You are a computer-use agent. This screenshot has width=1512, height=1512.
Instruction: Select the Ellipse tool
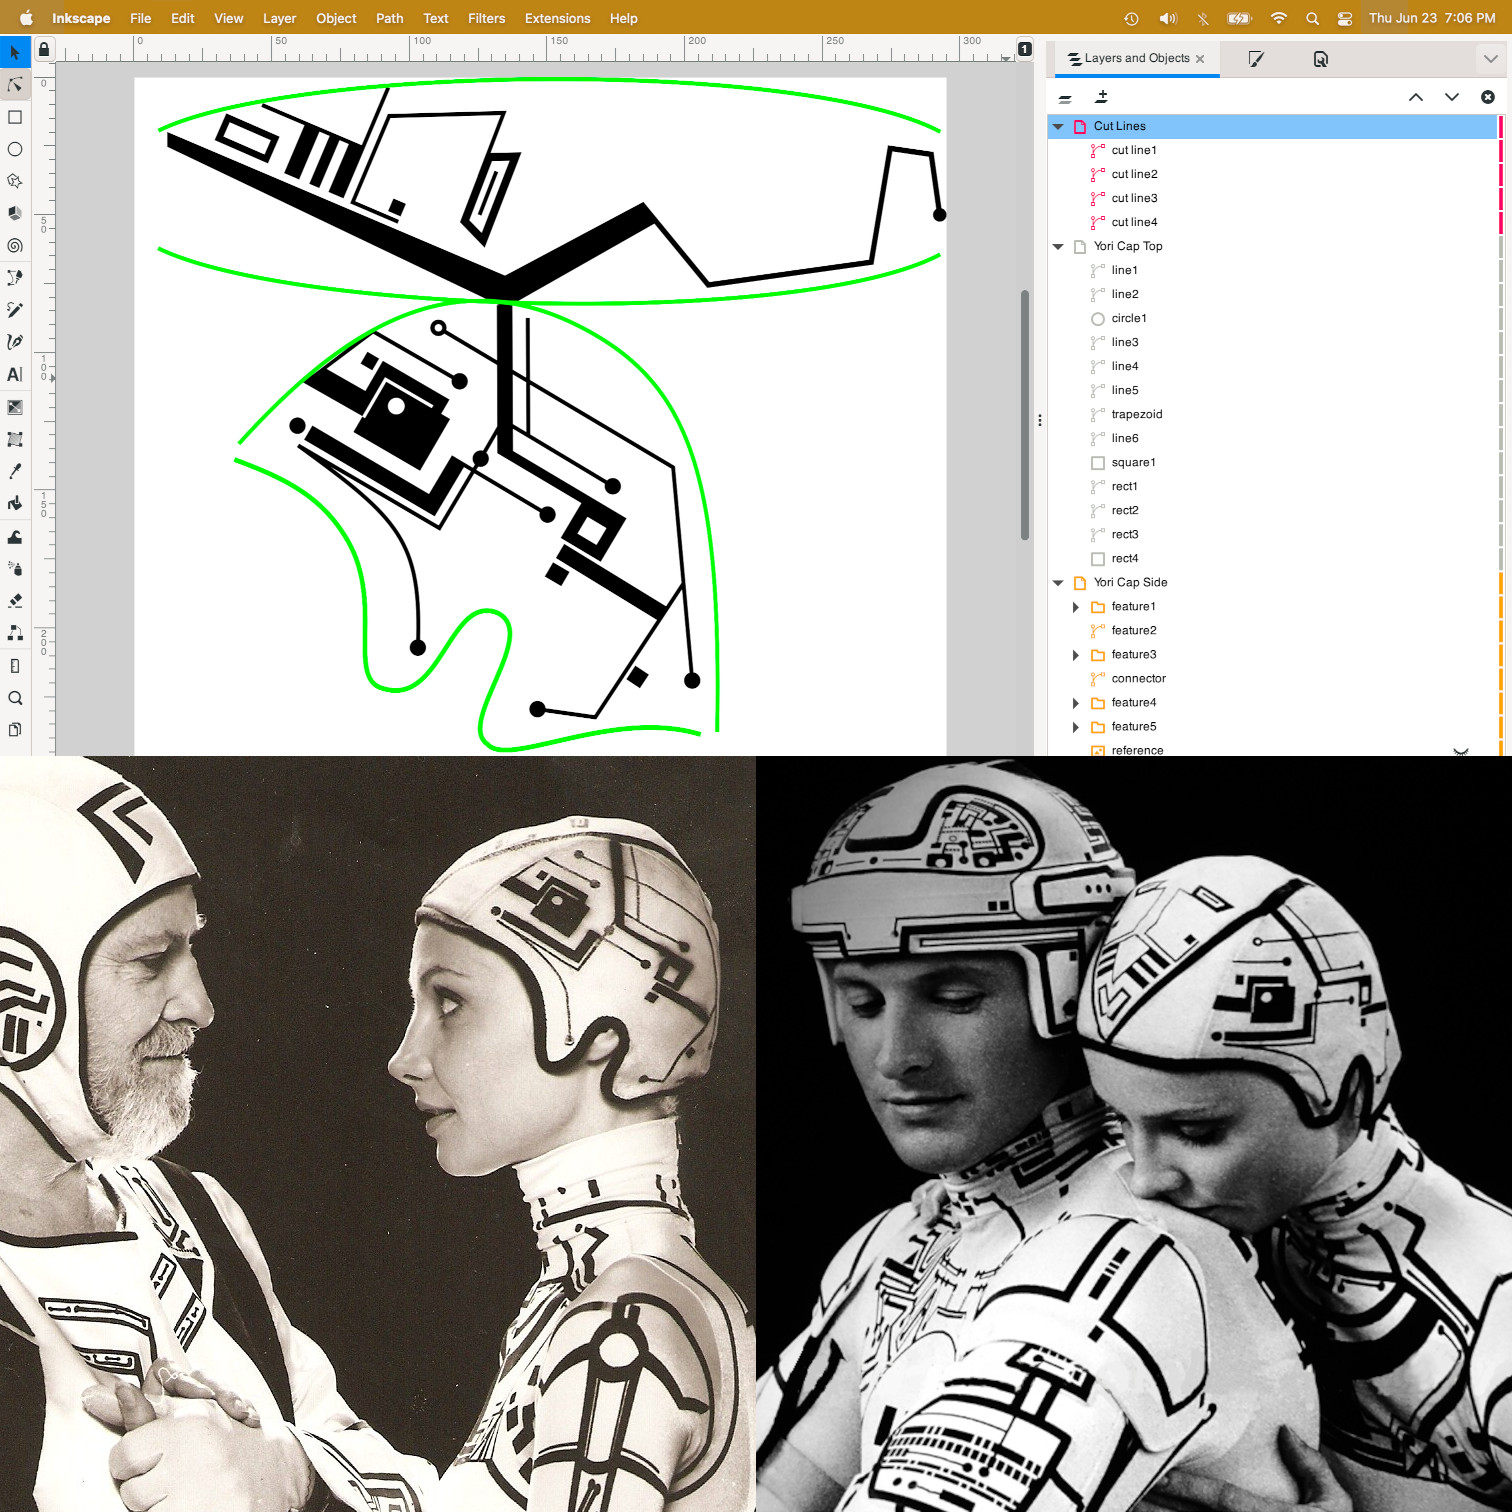click(x=15, y=149)
